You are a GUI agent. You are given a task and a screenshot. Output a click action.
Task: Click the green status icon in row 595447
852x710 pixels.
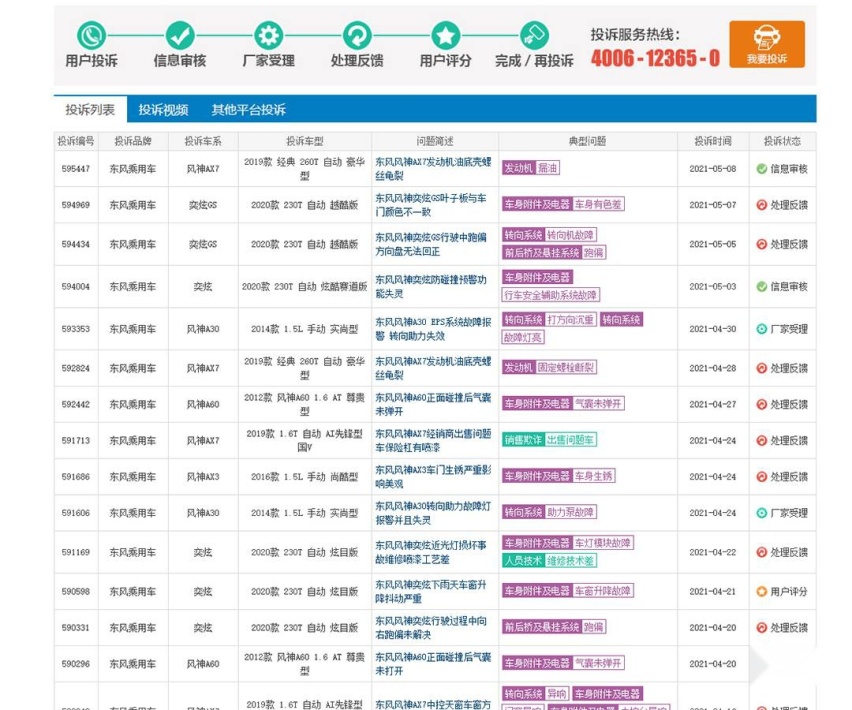pyautogui.click(x=761, y=169)
